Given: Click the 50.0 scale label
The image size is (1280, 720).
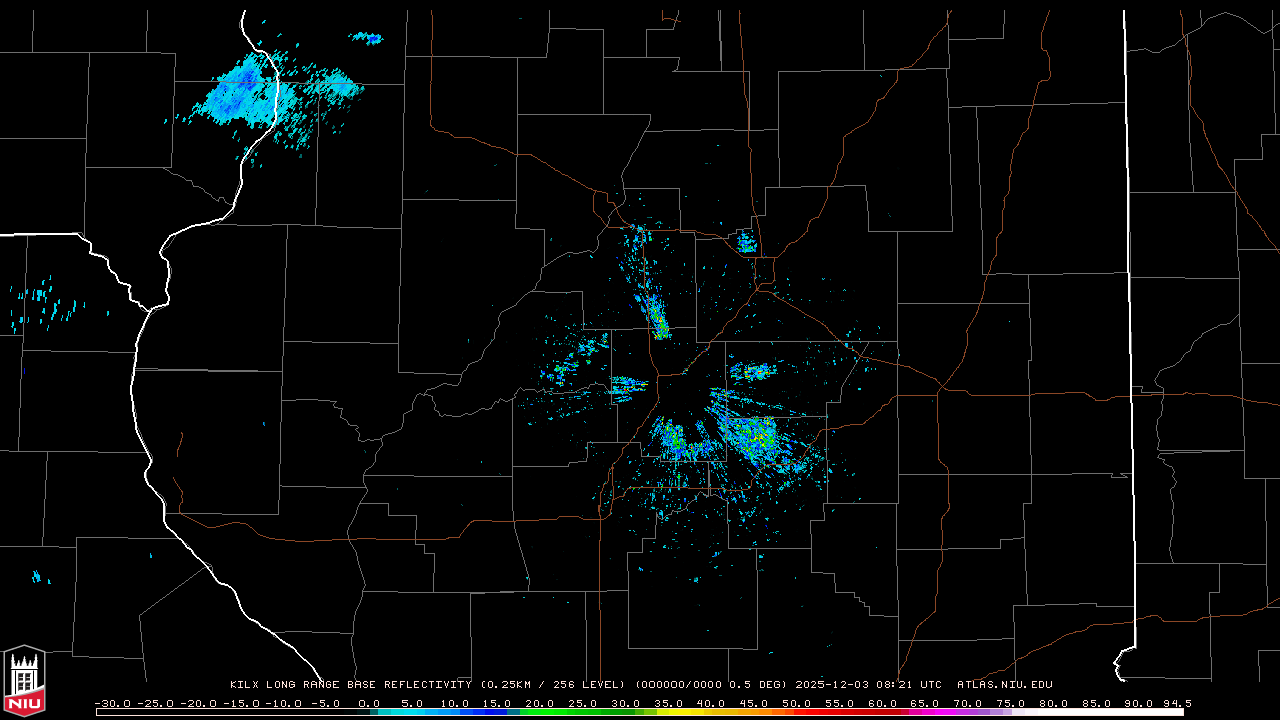Looking at the screenshot, I should click(797, 703).
